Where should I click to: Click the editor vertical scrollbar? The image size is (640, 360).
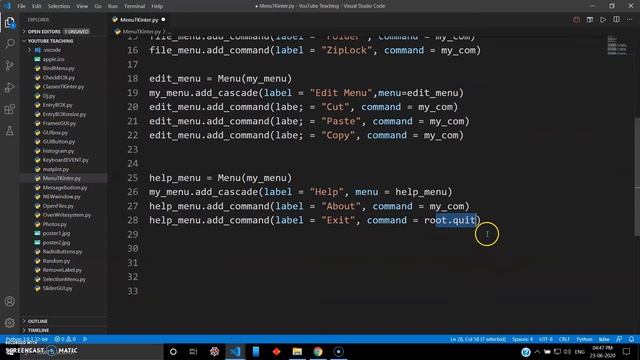637,178
